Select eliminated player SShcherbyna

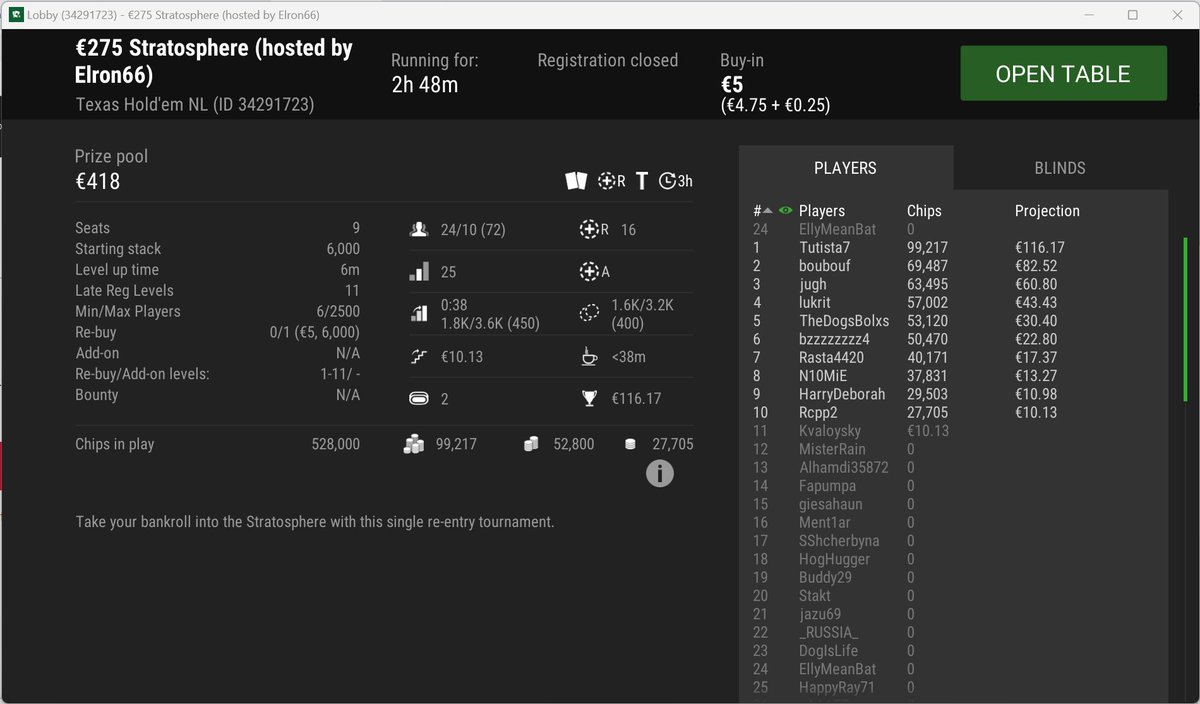[839, 541]
